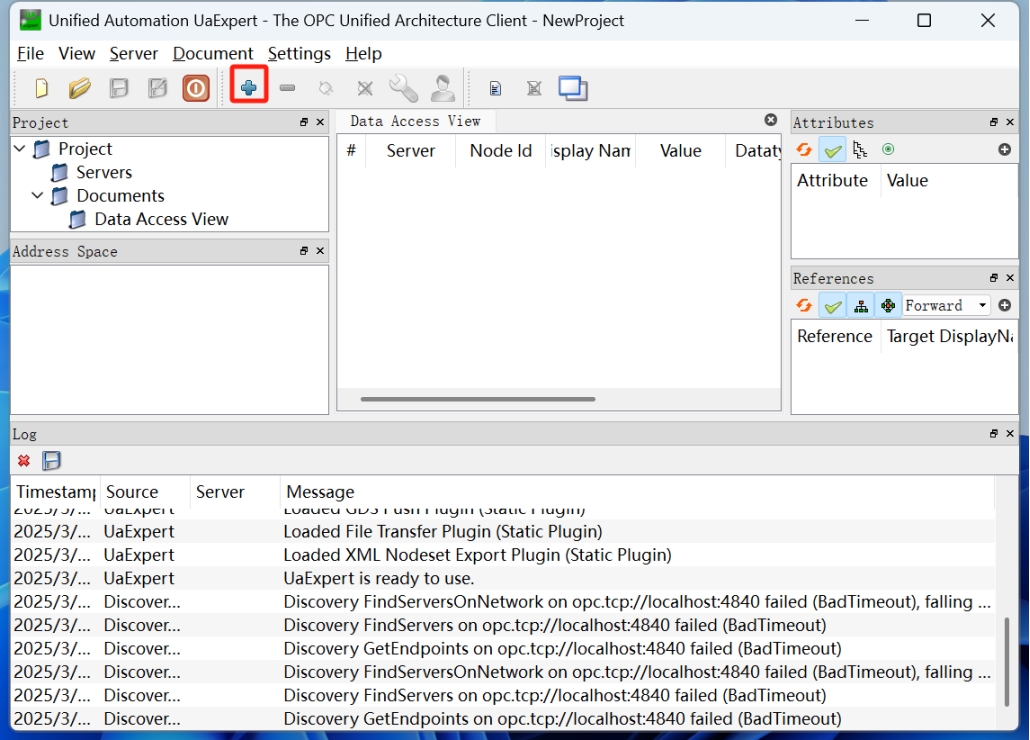Open the Server menu

(133, 53)
